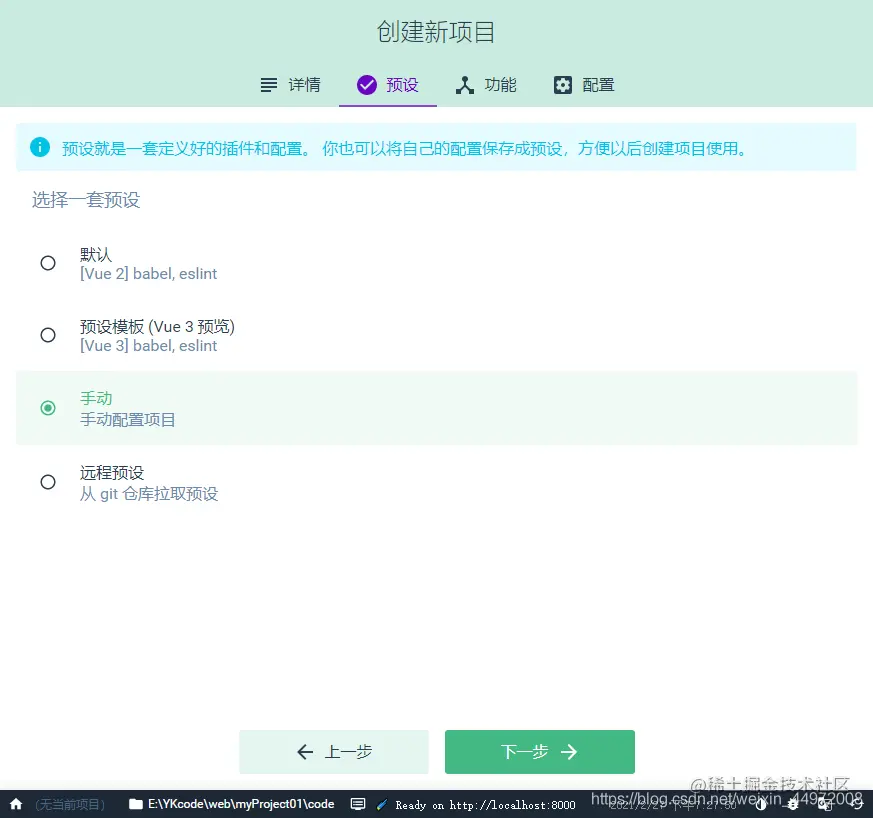Click the 下一步 button
The width and height of the screenshot is (873, 818).
click(x=539, y=751)
